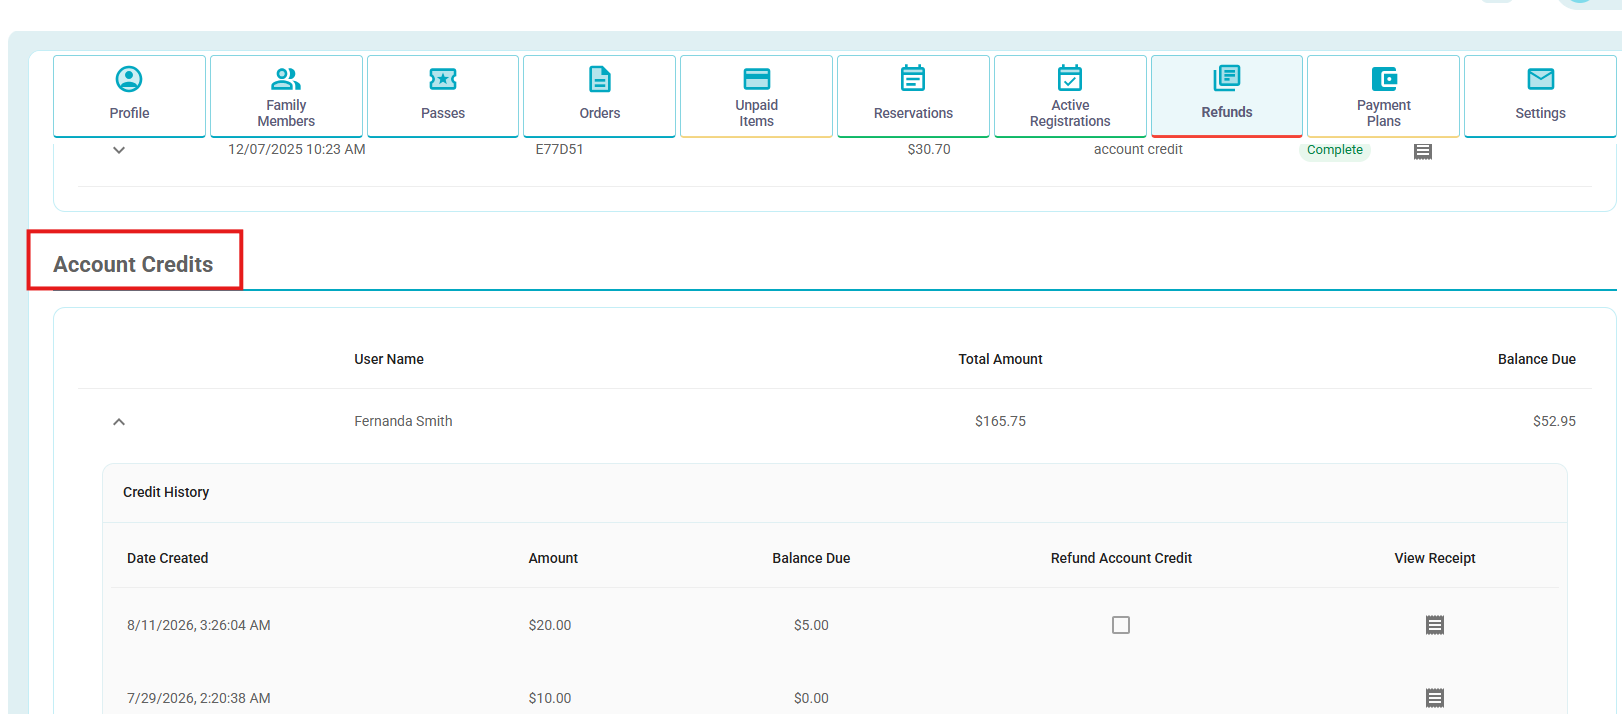Switch to the Passes tab
Screen dimensions: 1622x714
click(x=443, y=96)
